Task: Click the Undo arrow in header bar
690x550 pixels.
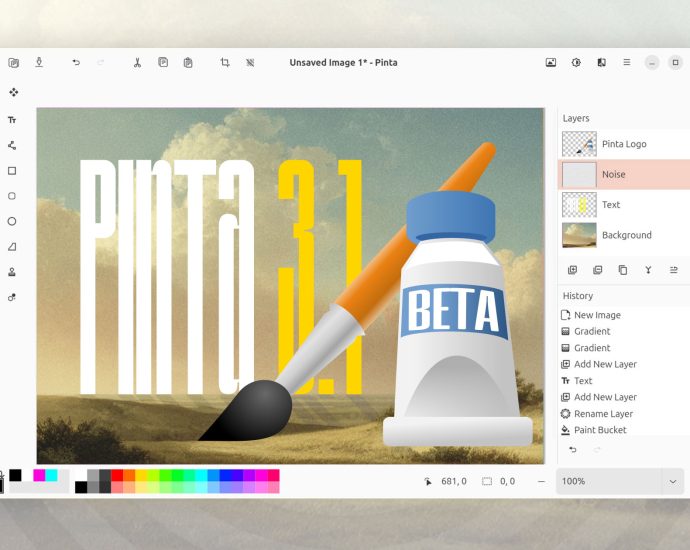Action: [x=76, y=63]
